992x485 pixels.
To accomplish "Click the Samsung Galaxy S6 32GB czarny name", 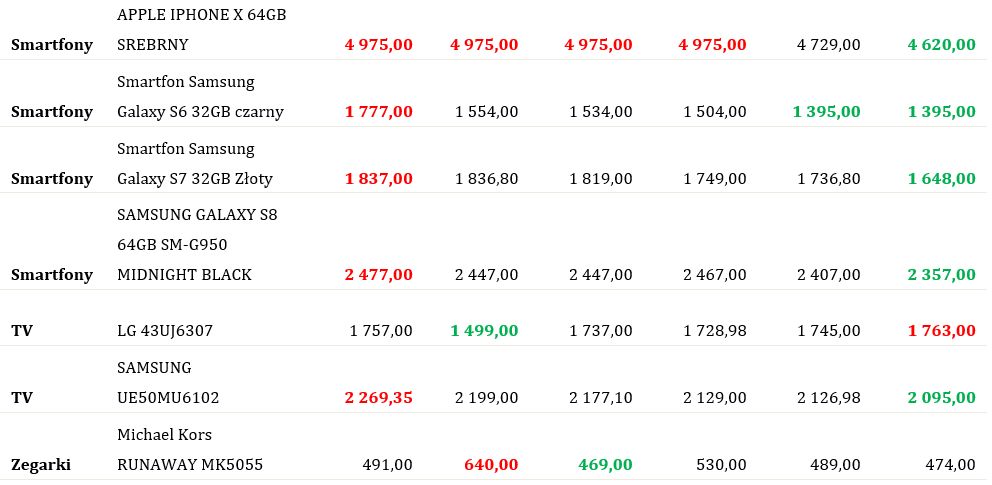I will coord(200,97).
